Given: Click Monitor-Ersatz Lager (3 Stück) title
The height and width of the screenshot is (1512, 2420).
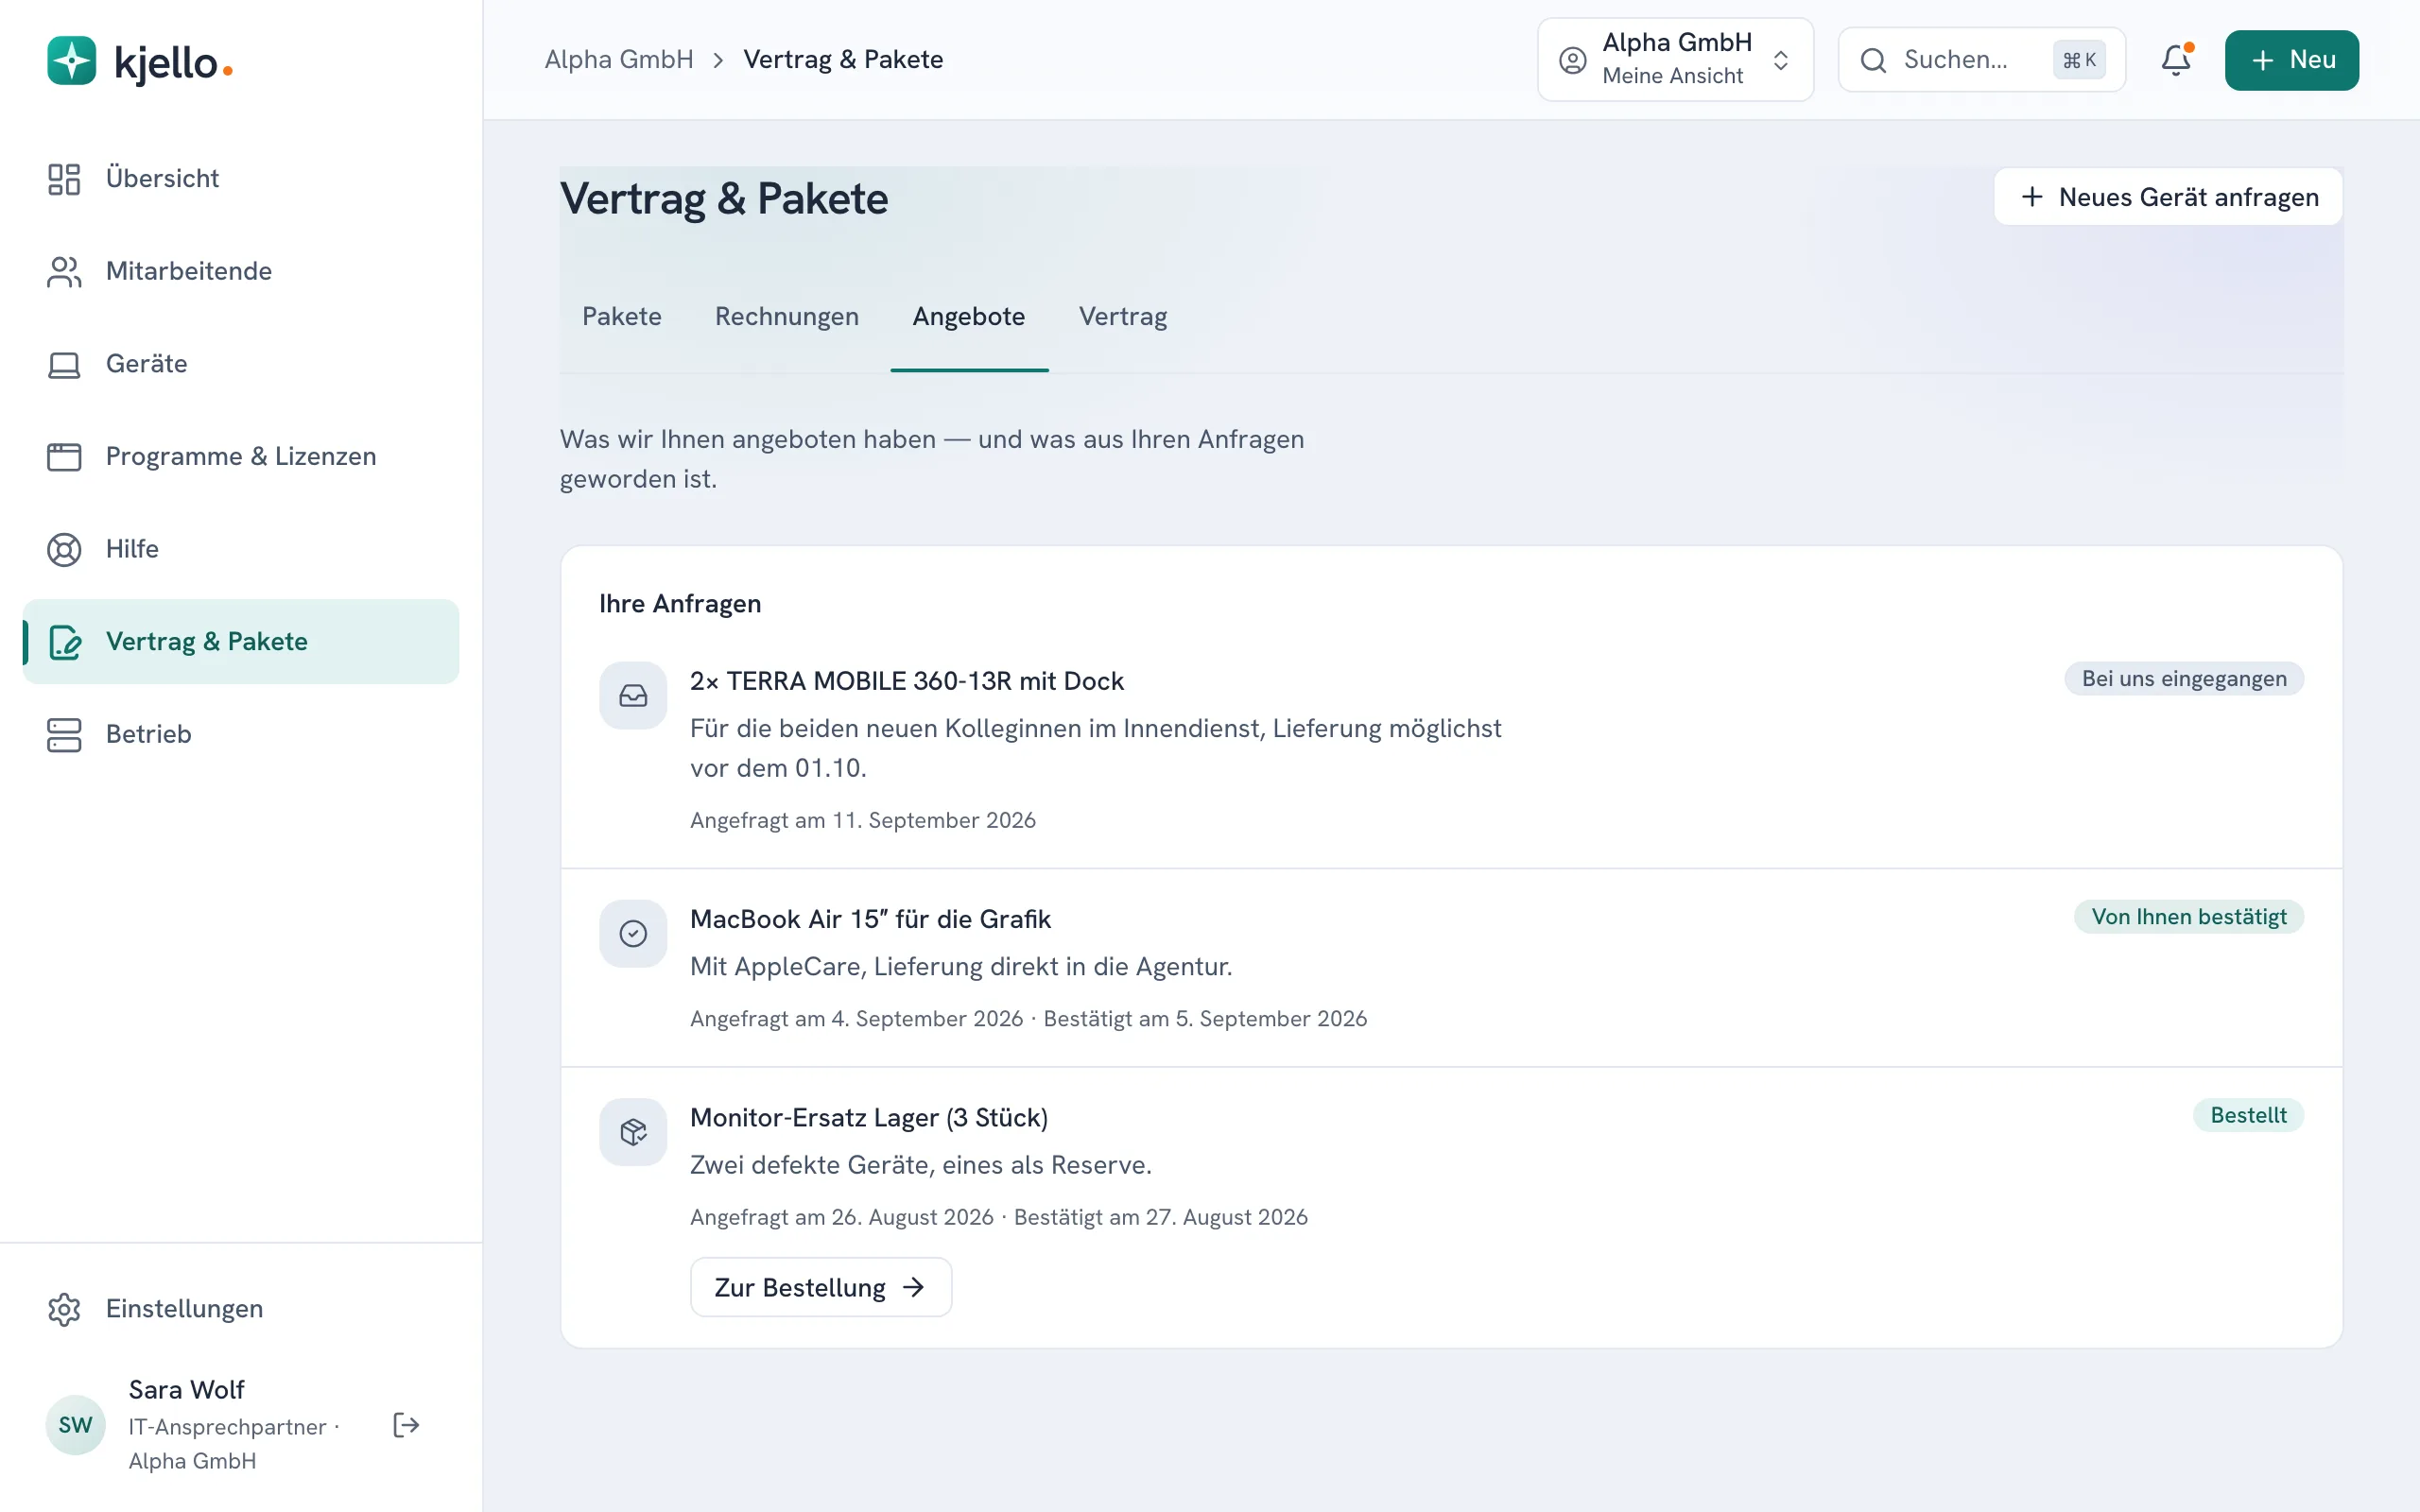Looking at the screenshot, I should 869,1117.
